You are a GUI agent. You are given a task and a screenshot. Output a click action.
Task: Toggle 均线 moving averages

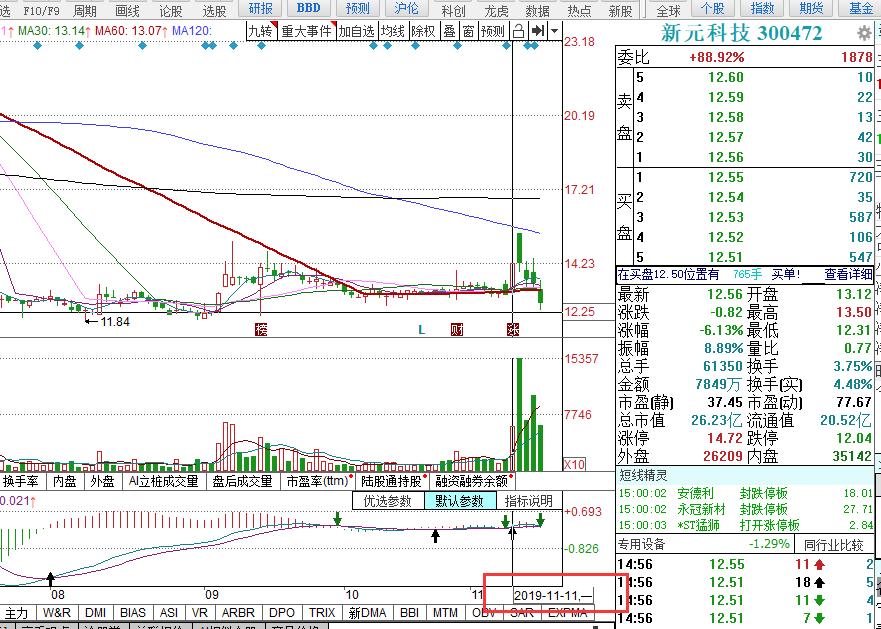coord(392,31)
